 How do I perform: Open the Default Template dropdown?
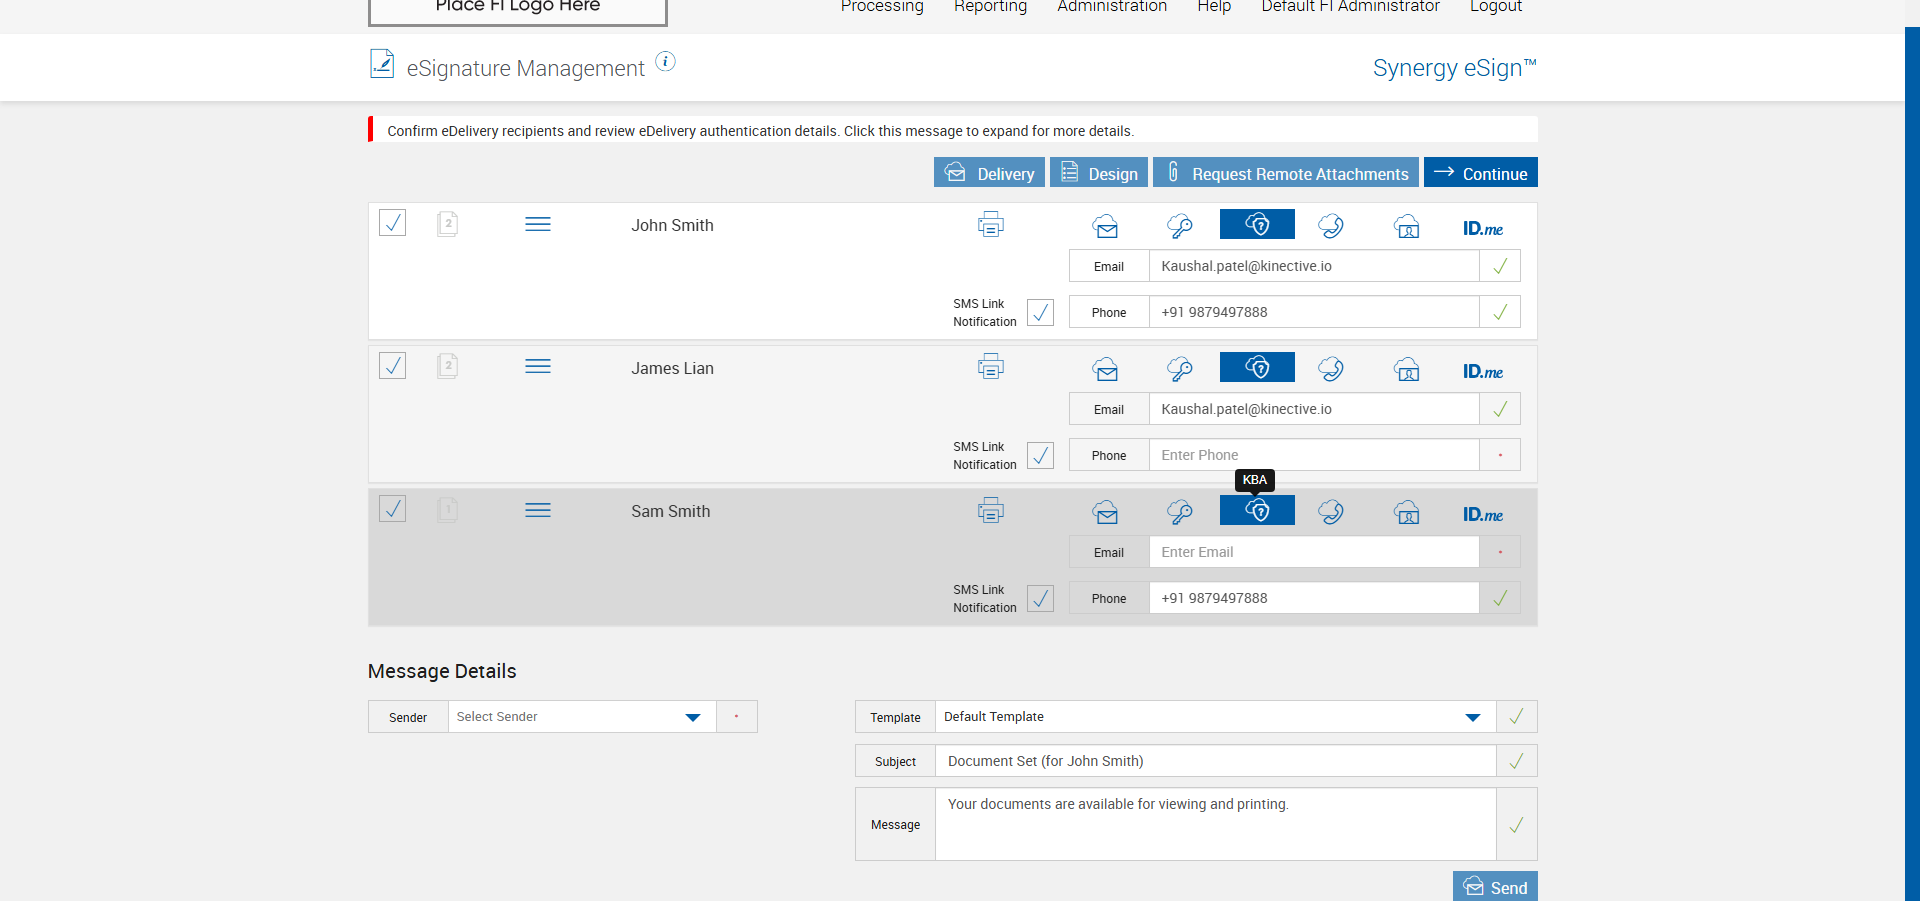[x=1215, y=717]
